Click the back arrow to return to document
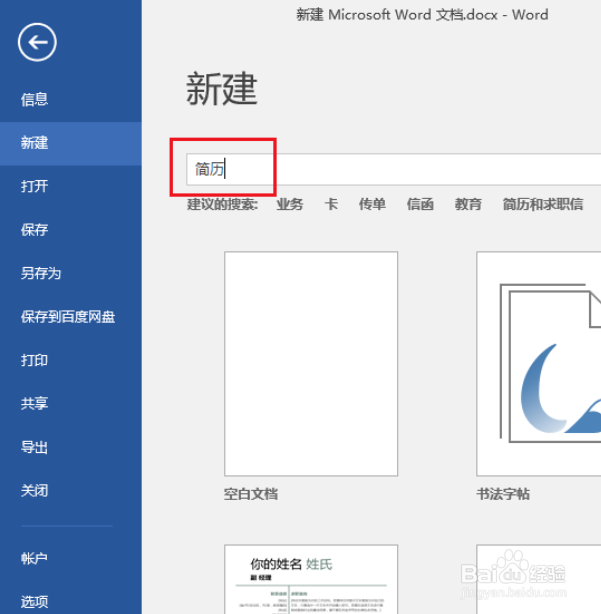 (x=37, y=42)
